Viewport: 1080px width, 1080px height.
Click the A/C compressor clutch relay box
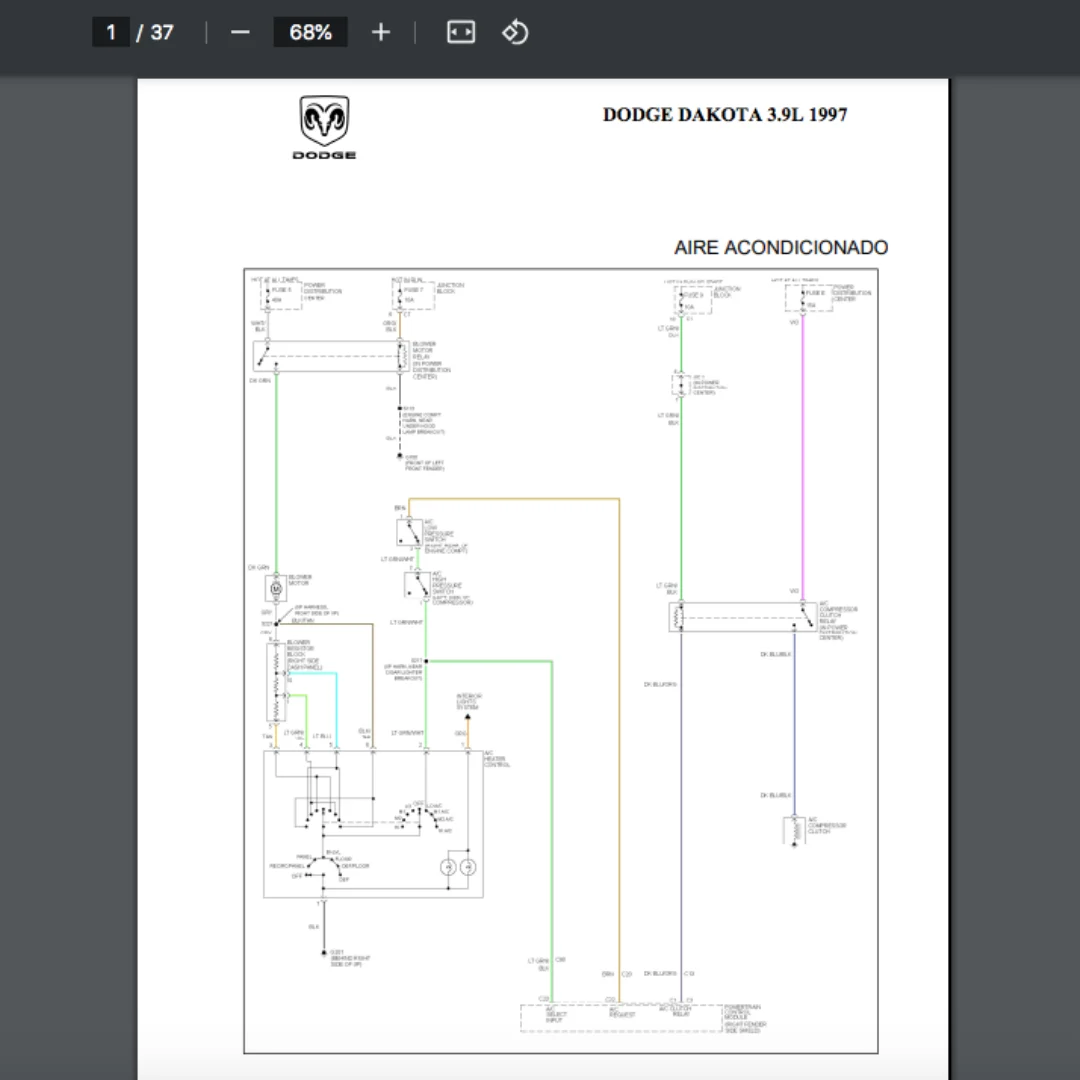click(x=742, y=618)
